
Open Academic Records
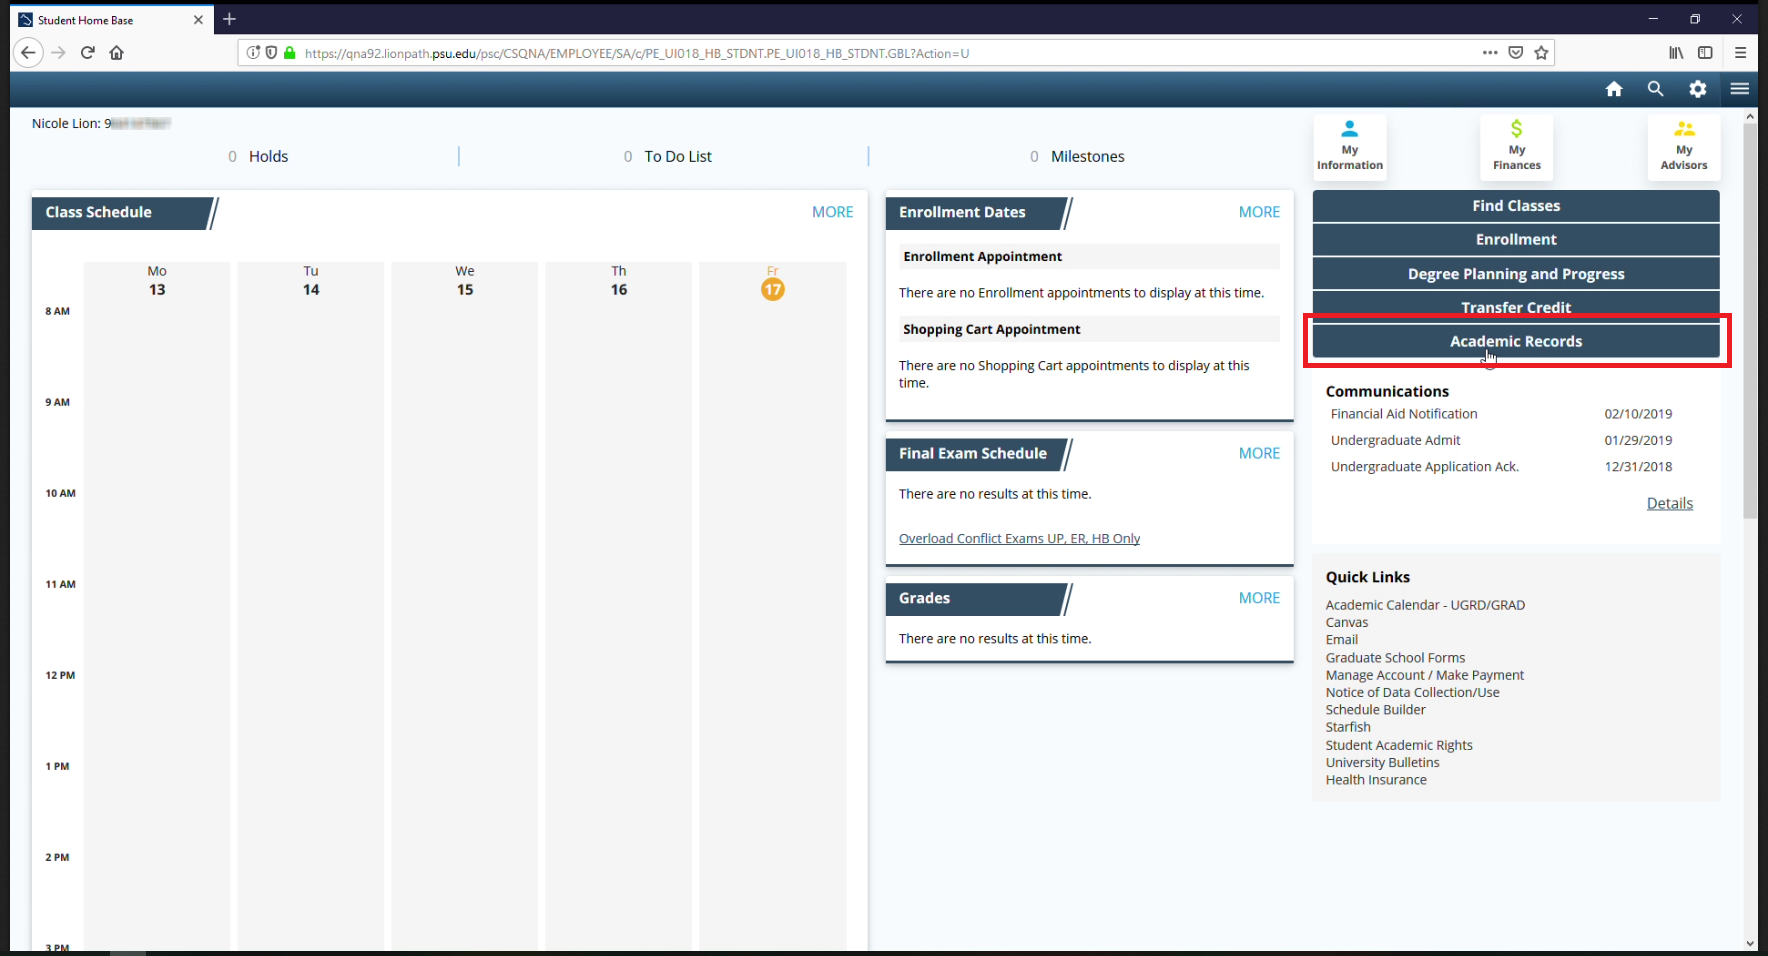[1516, 341]
